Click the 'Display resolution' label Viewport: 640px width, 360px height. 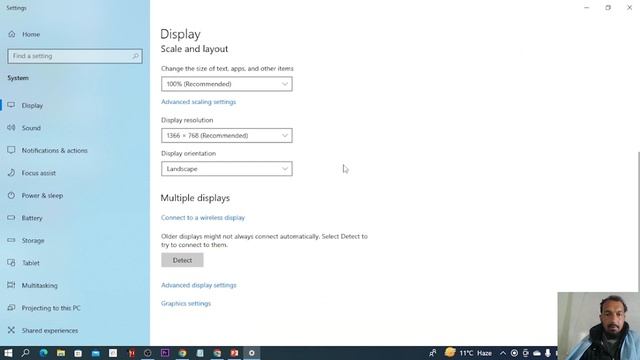click(x=187, y=120)
